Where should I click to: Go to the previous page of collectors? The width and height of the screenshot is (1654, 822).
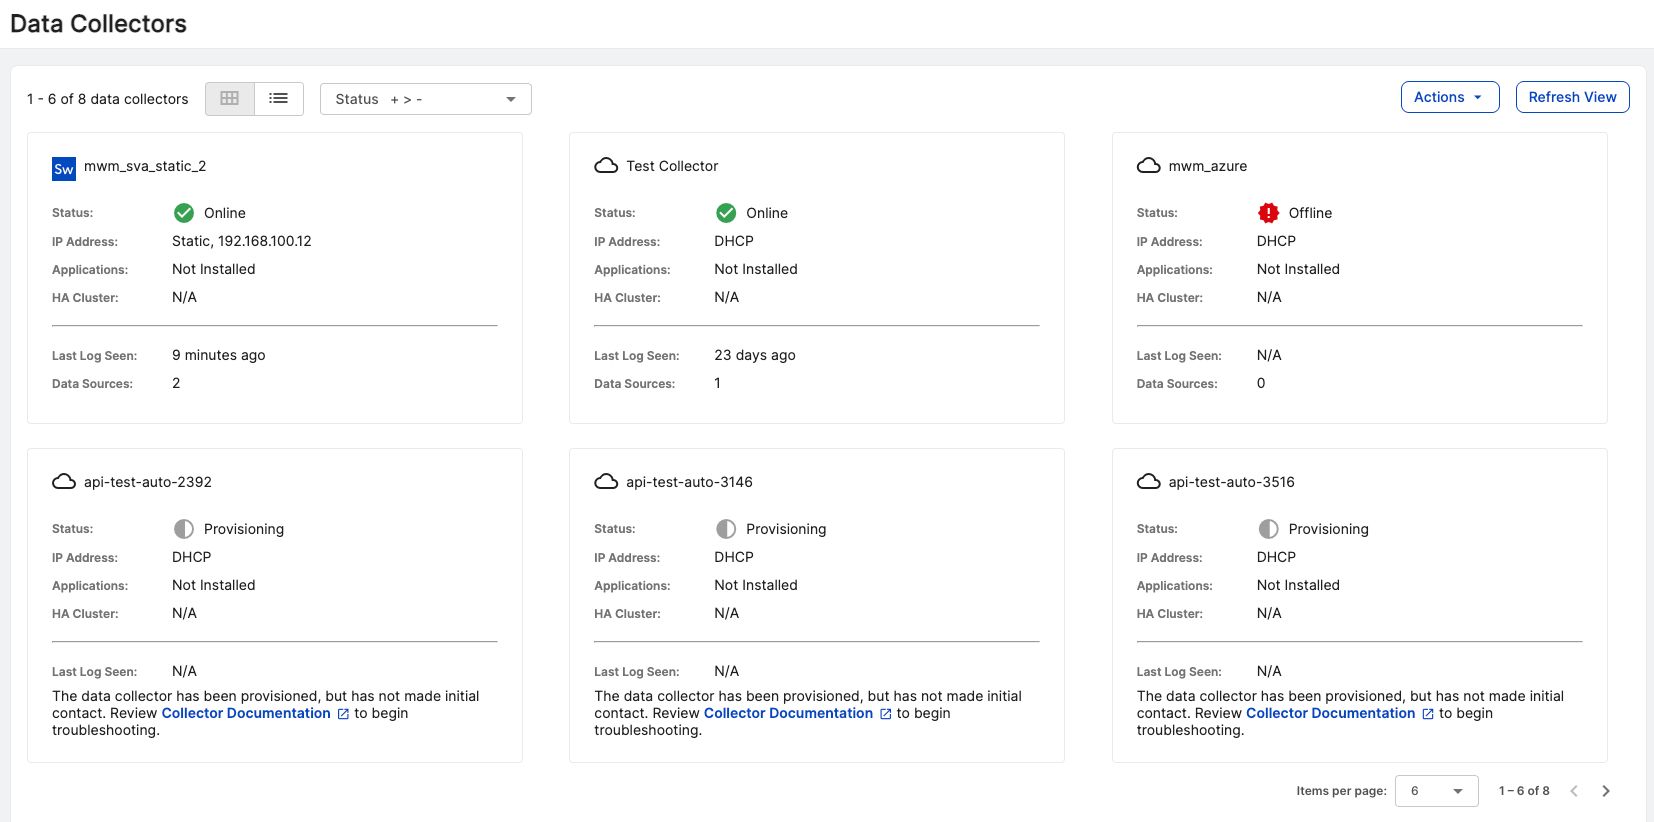coord(1574,791)
